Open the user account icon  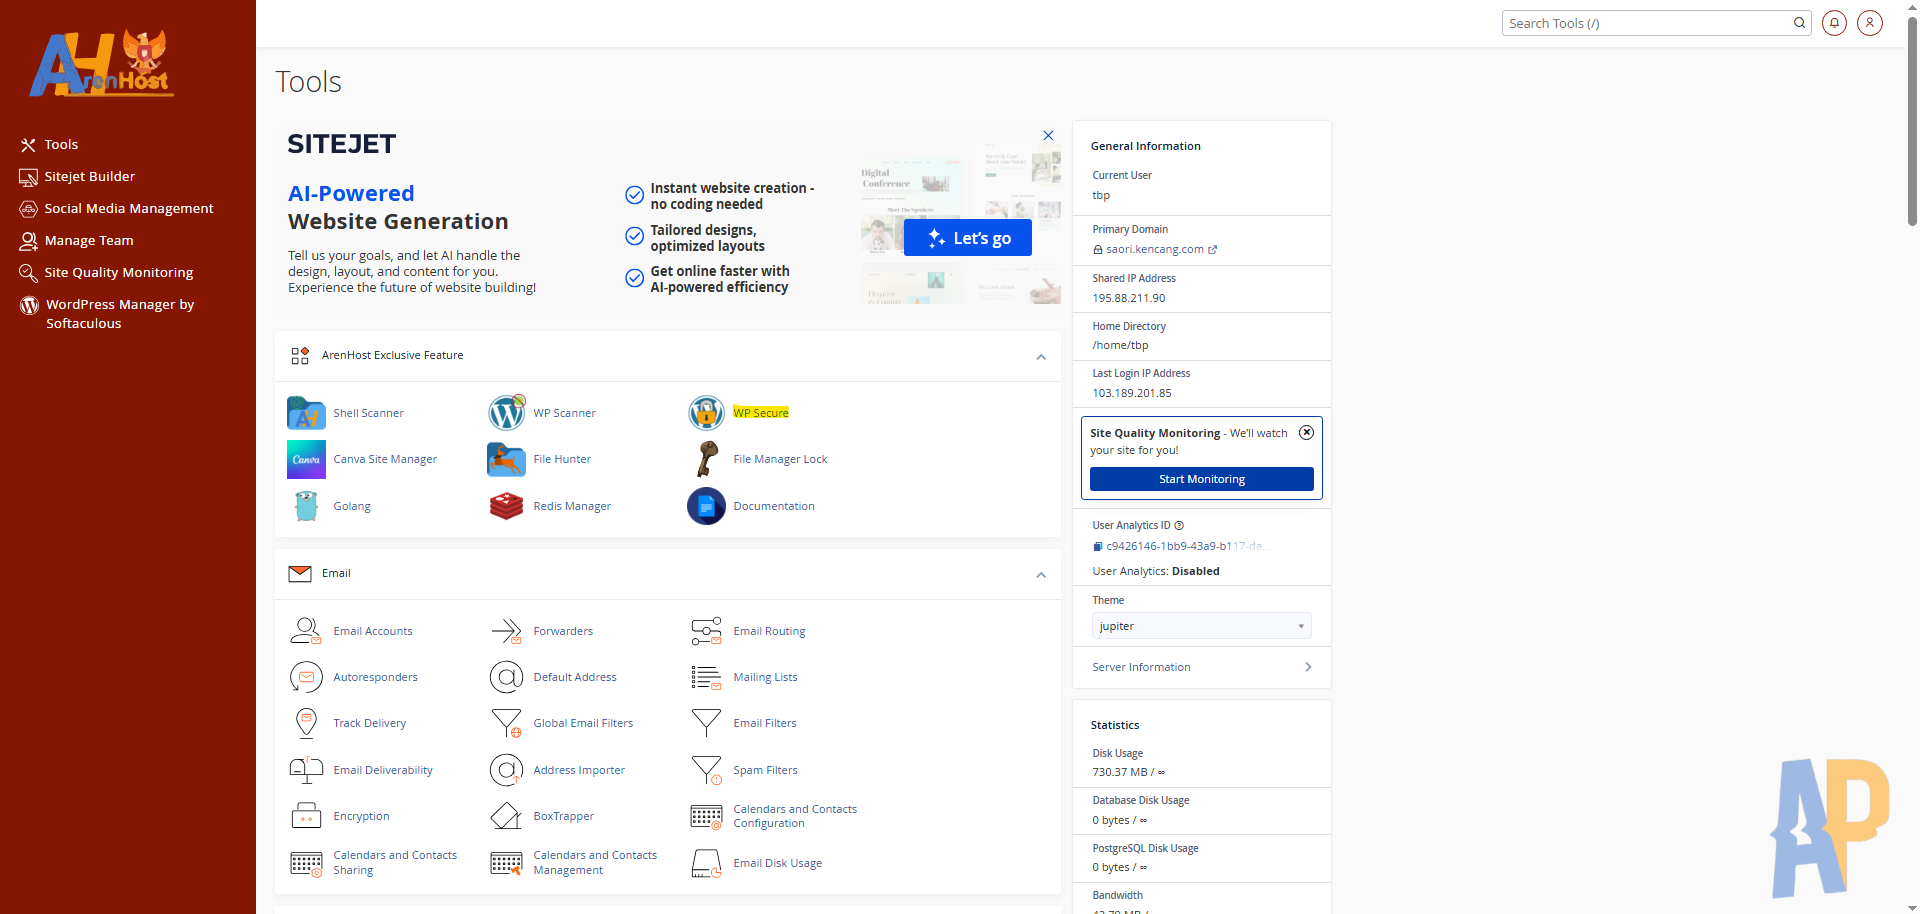click(x=1869, y=23)
